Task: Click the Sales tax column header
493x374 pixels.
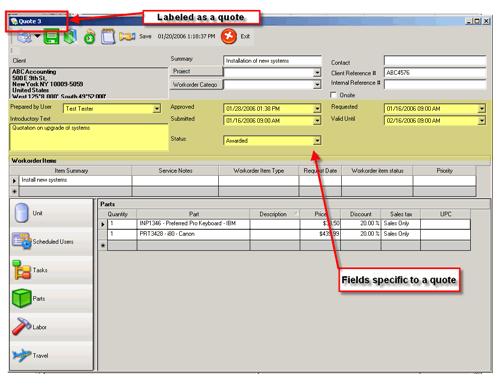Action: [x=401, y=214]
